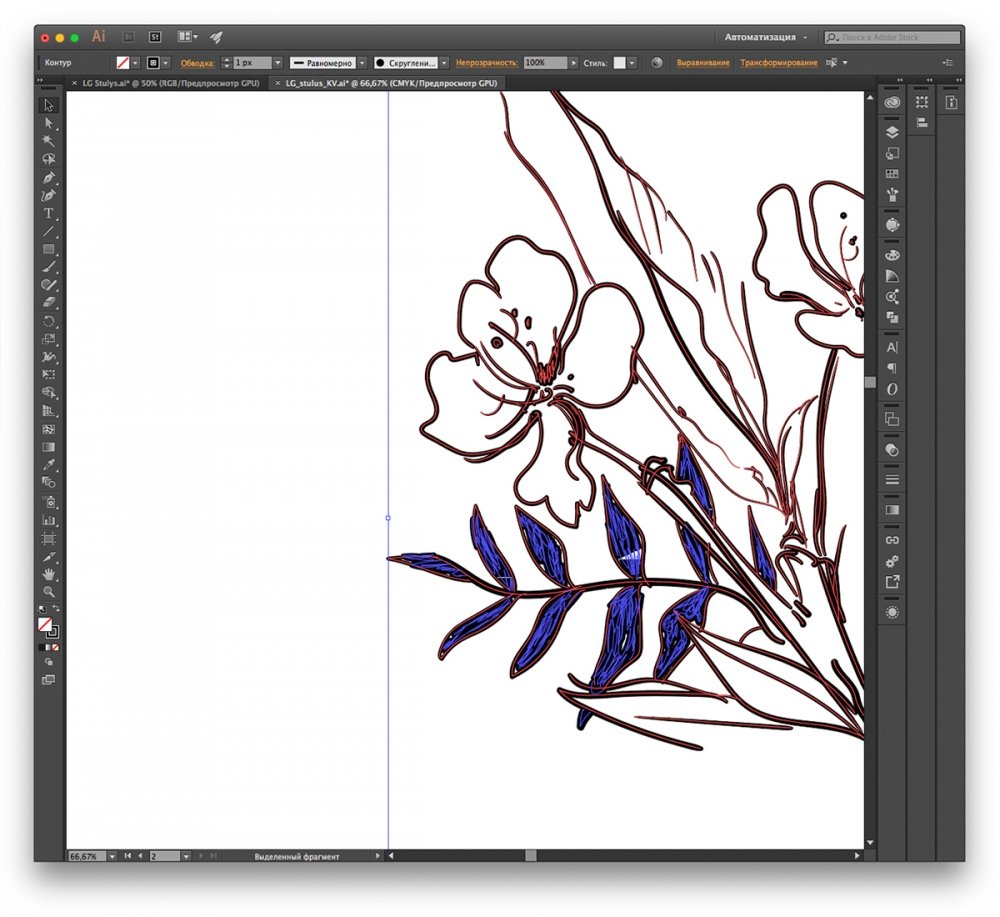Open the Автоматизация workspace switcher

[765, 37]
